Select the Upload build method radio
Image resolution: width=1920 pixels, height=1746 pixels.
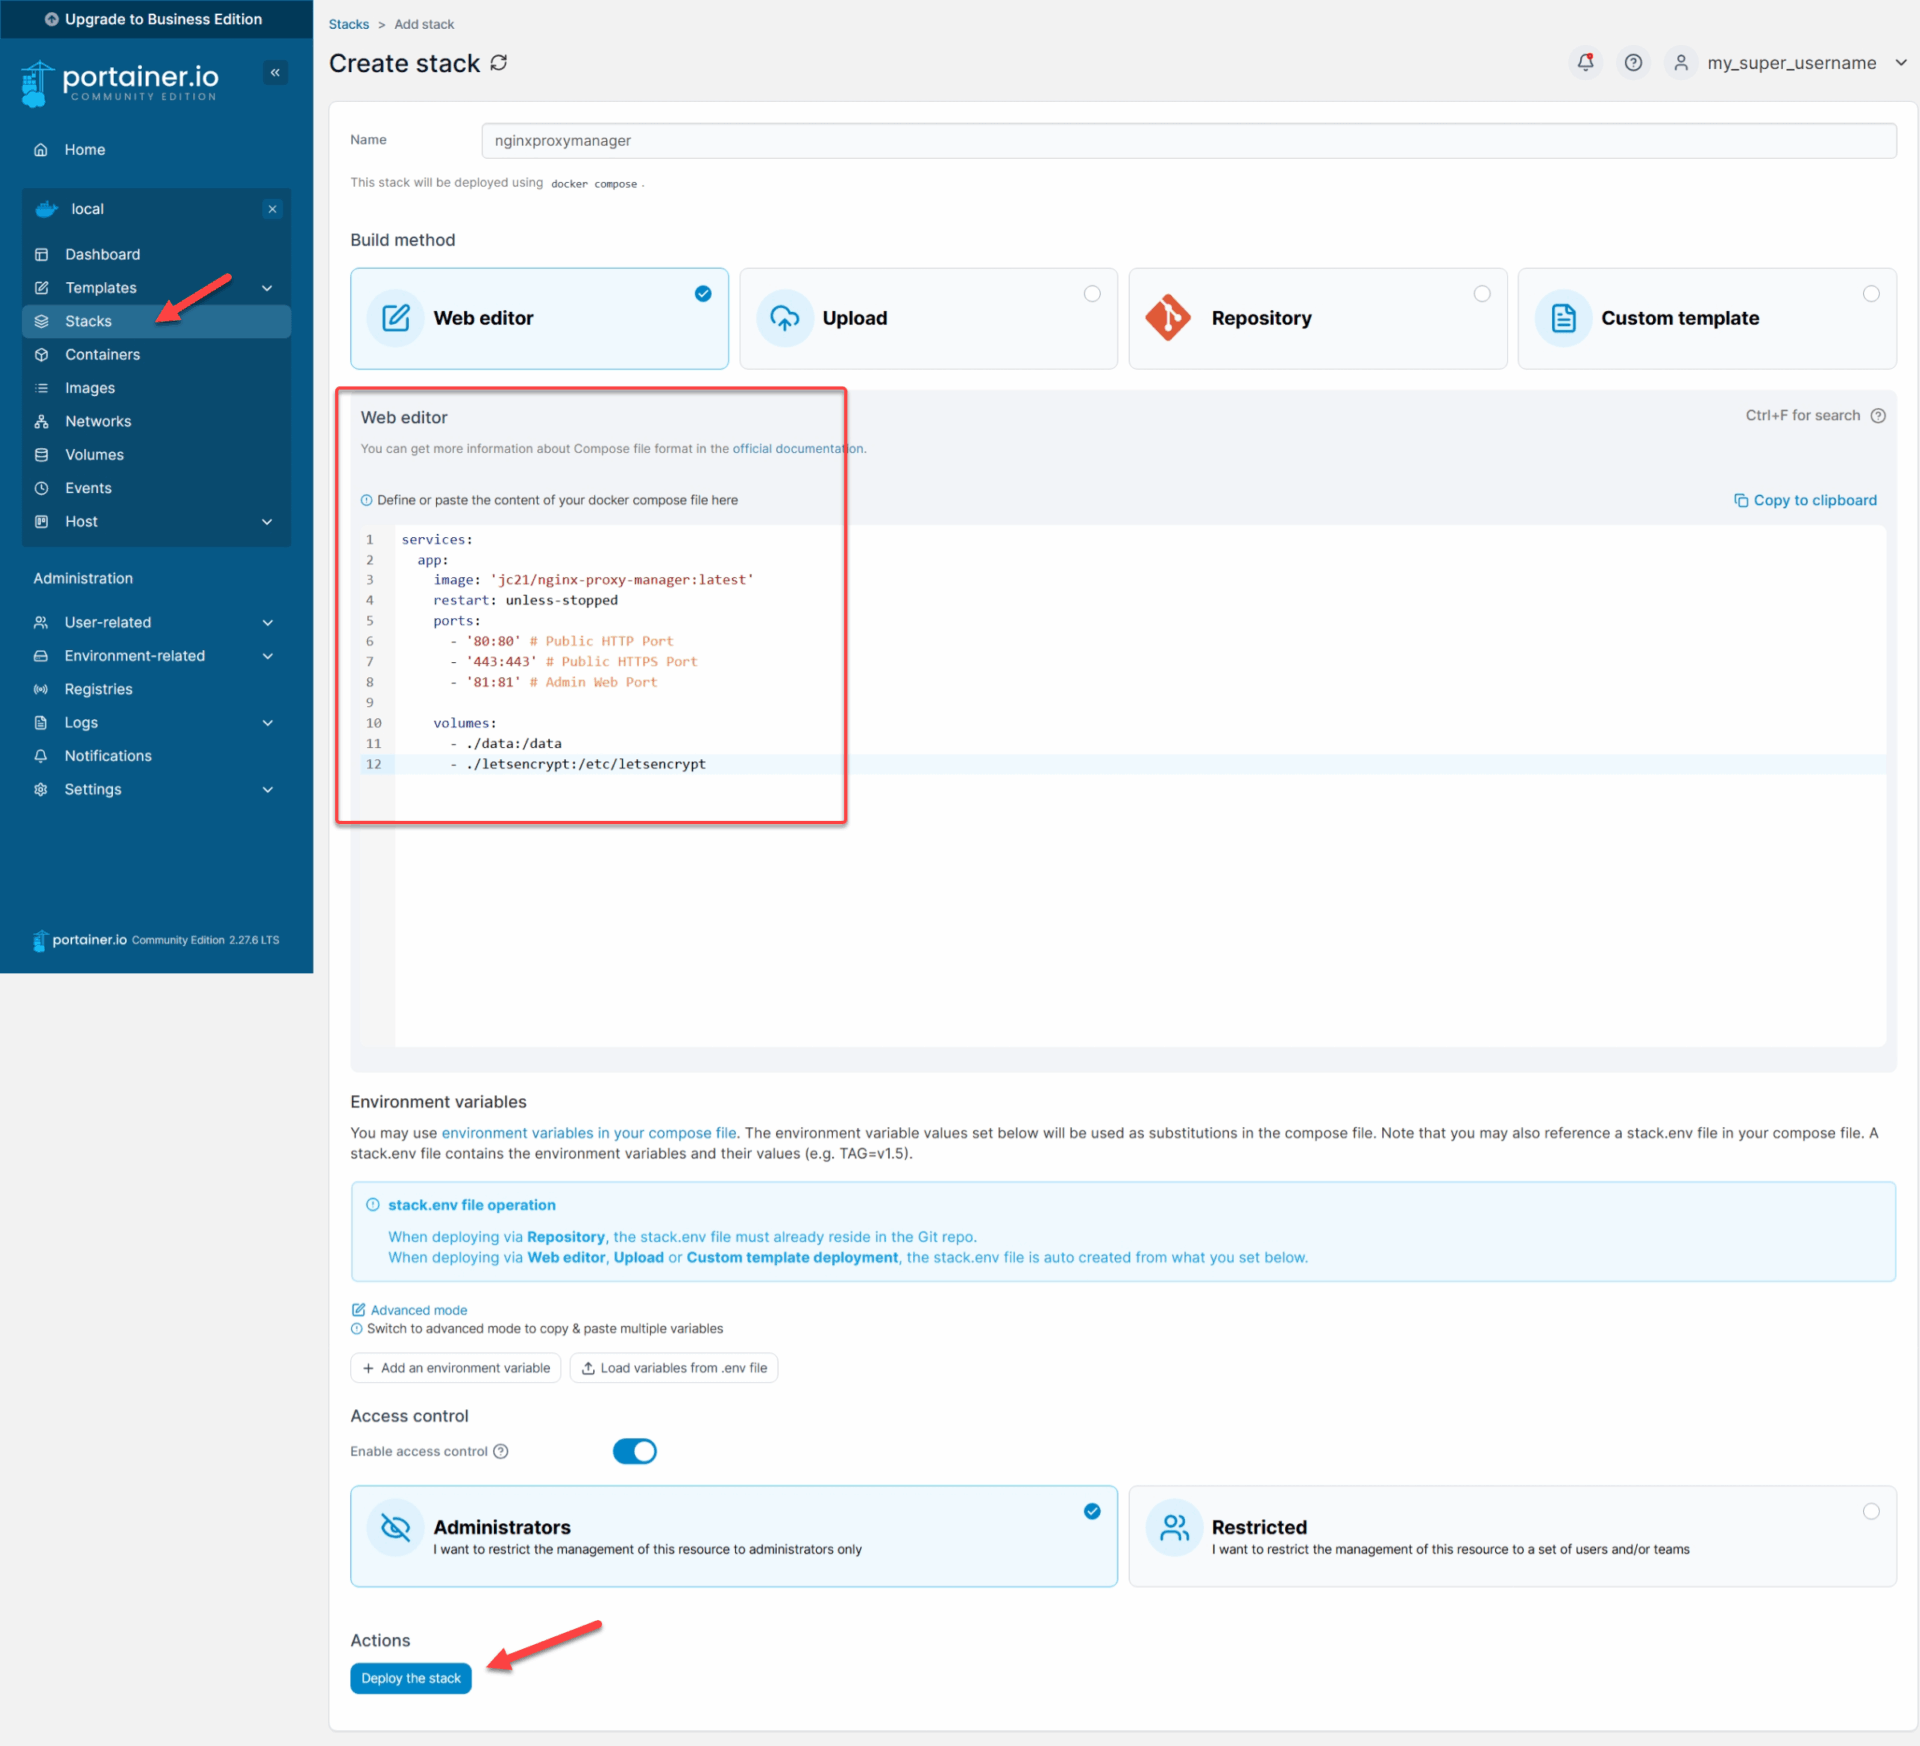[1092, 293]
